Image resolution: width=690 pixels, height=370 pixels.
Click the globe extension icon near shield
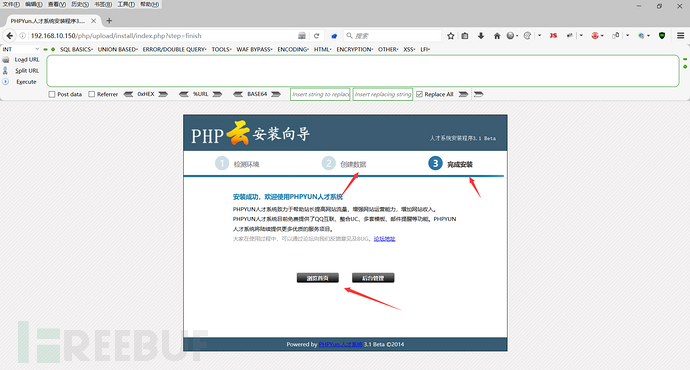click(x=641, y=36)
